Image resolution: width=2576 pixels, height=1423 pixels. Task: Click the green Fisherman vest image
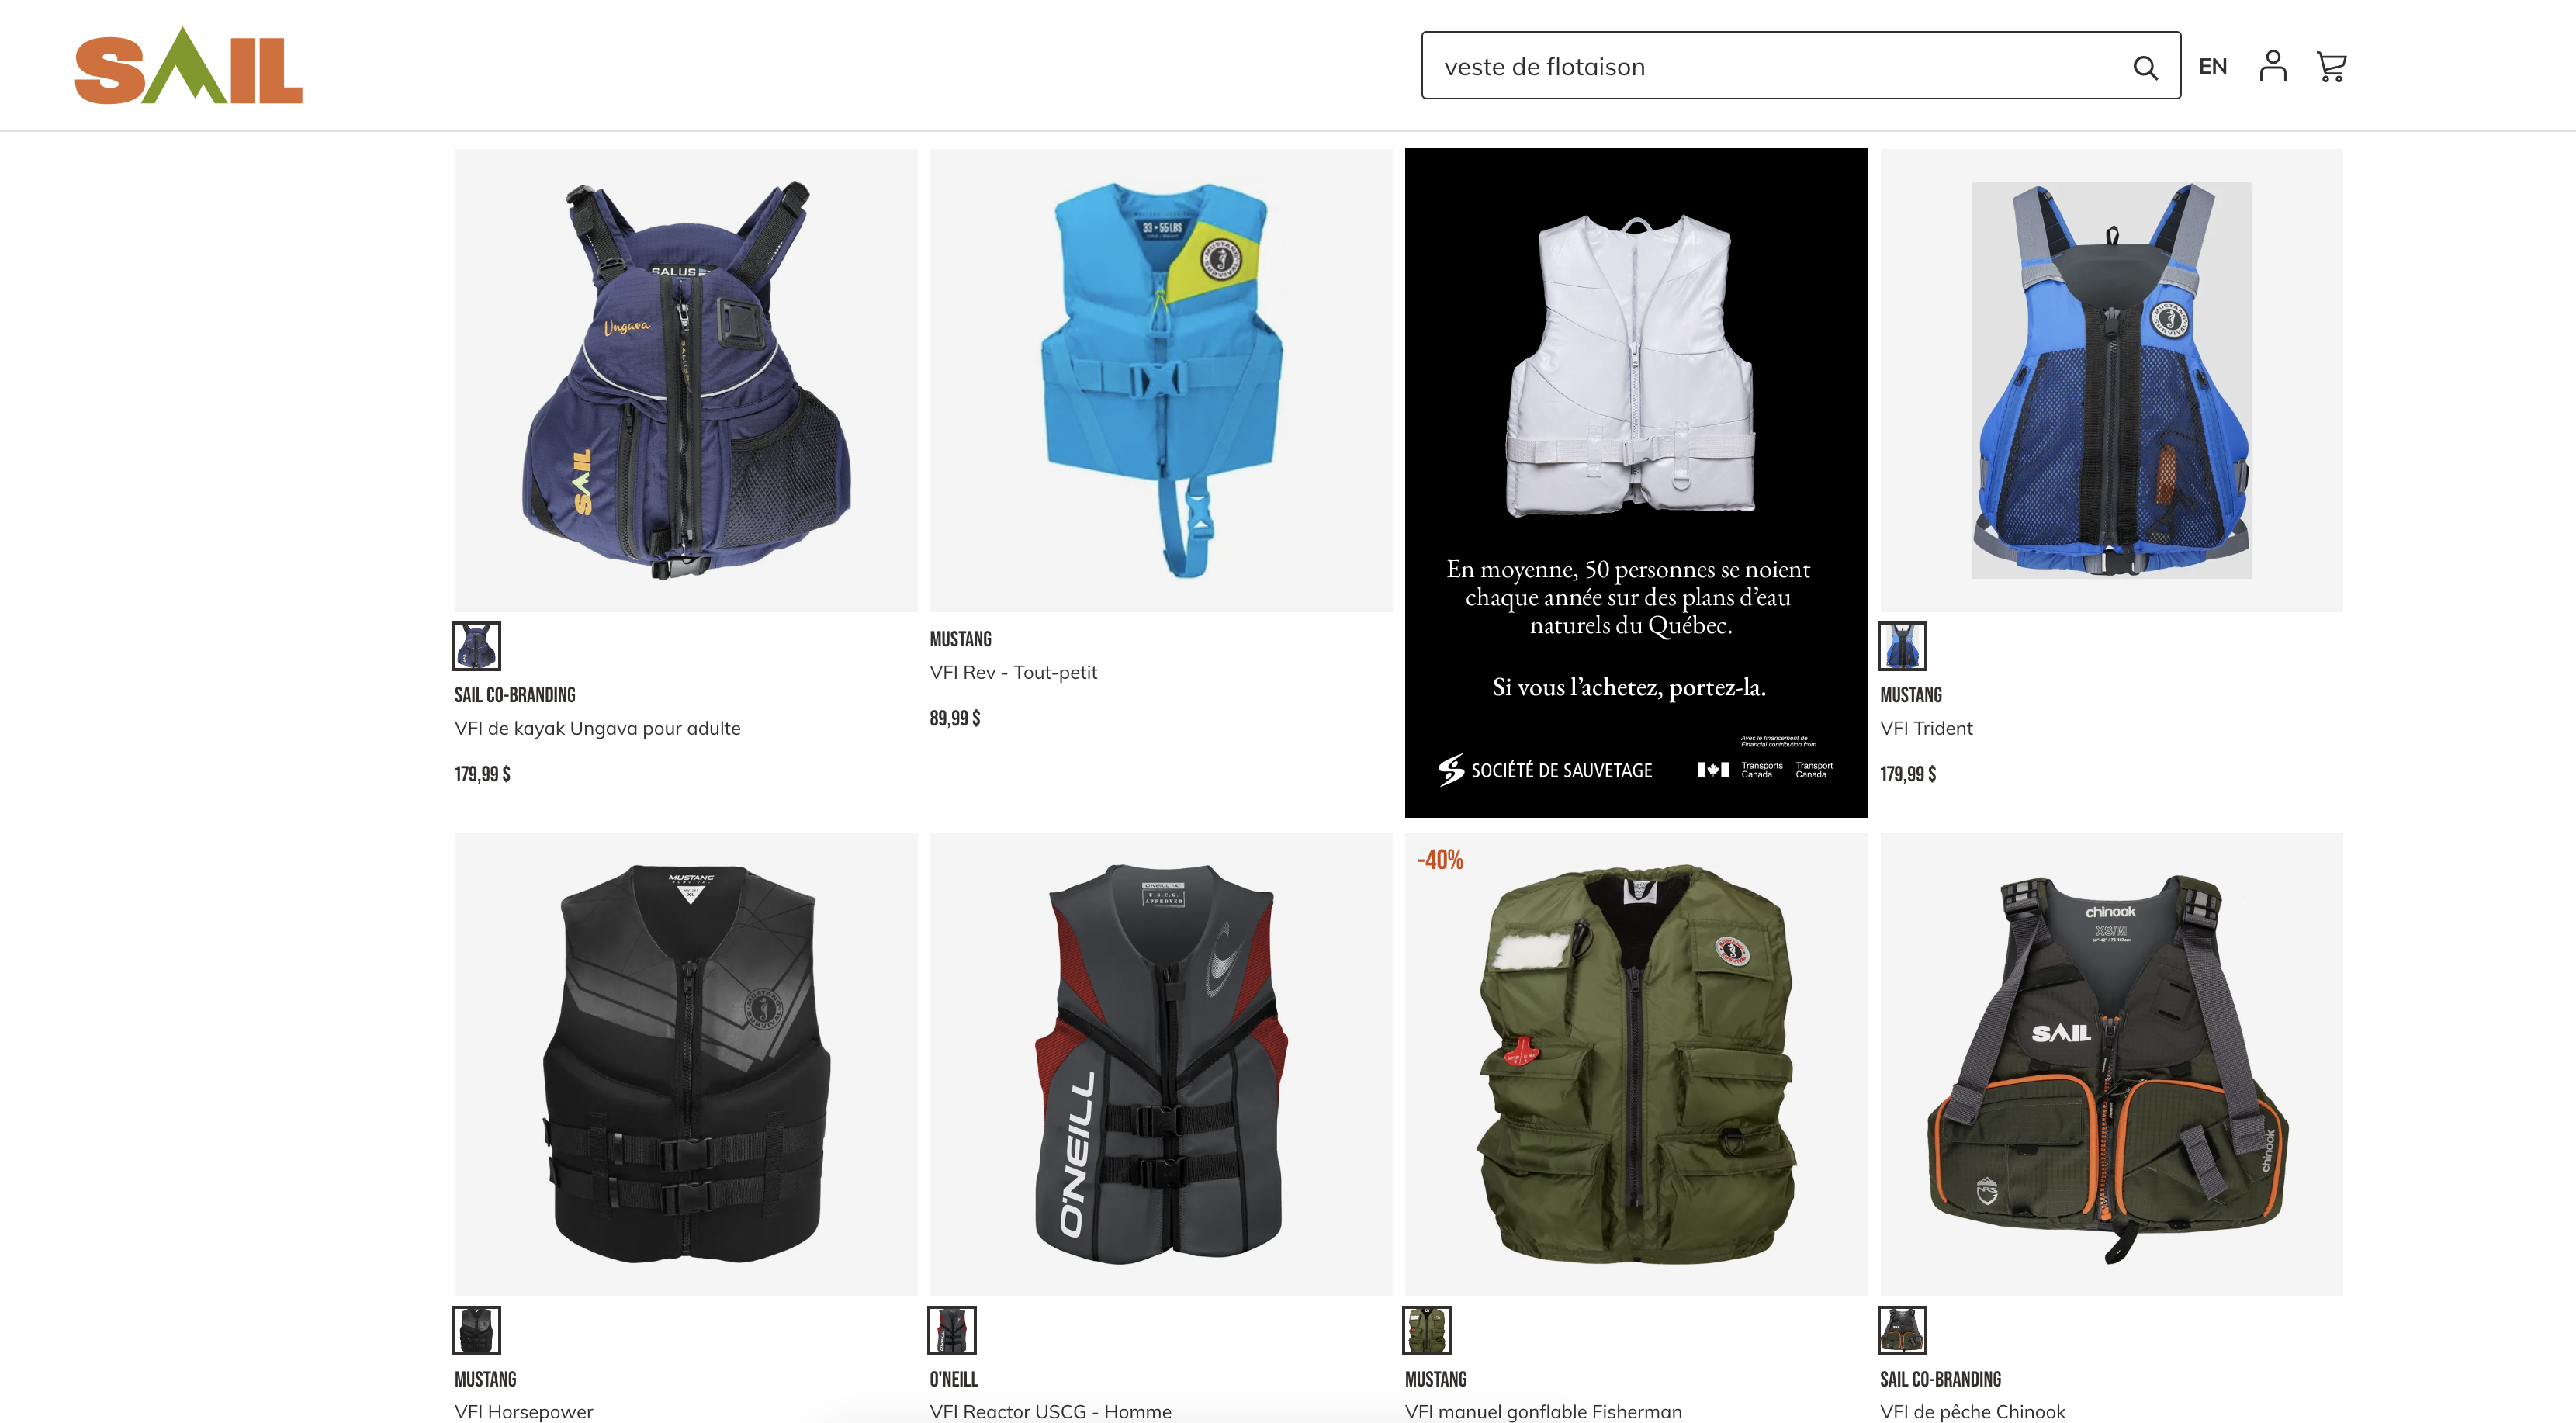(x=1636, y=1064)
